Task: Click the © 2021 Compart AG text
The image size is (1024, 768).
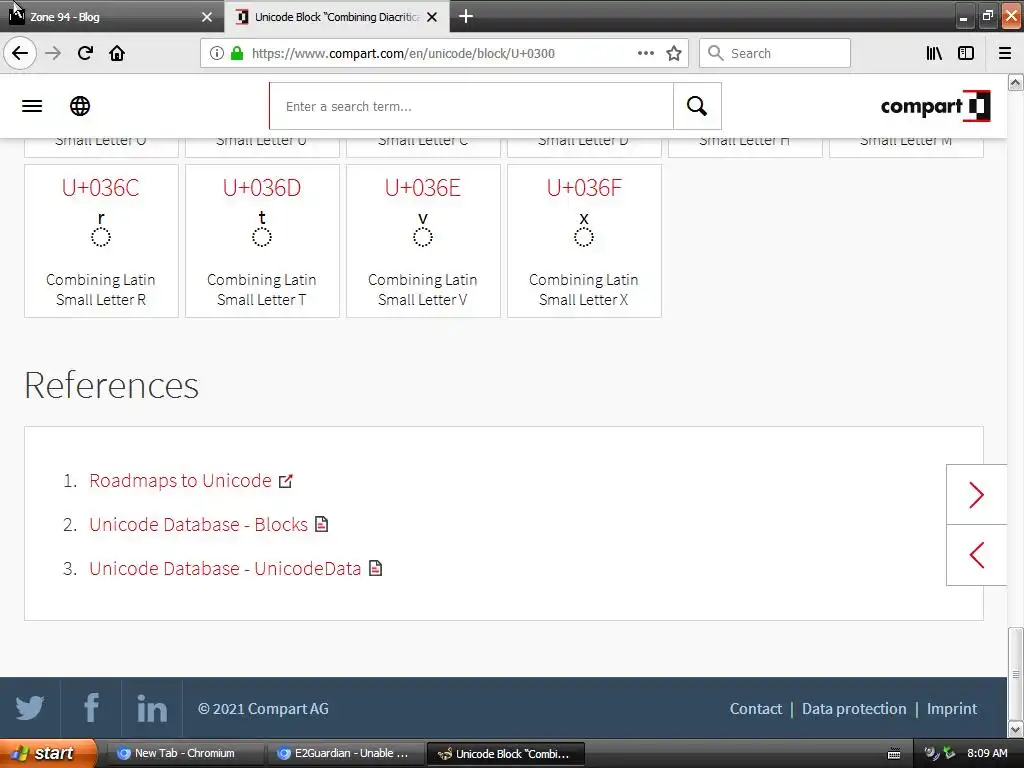Action: click(x=263, y=709)
